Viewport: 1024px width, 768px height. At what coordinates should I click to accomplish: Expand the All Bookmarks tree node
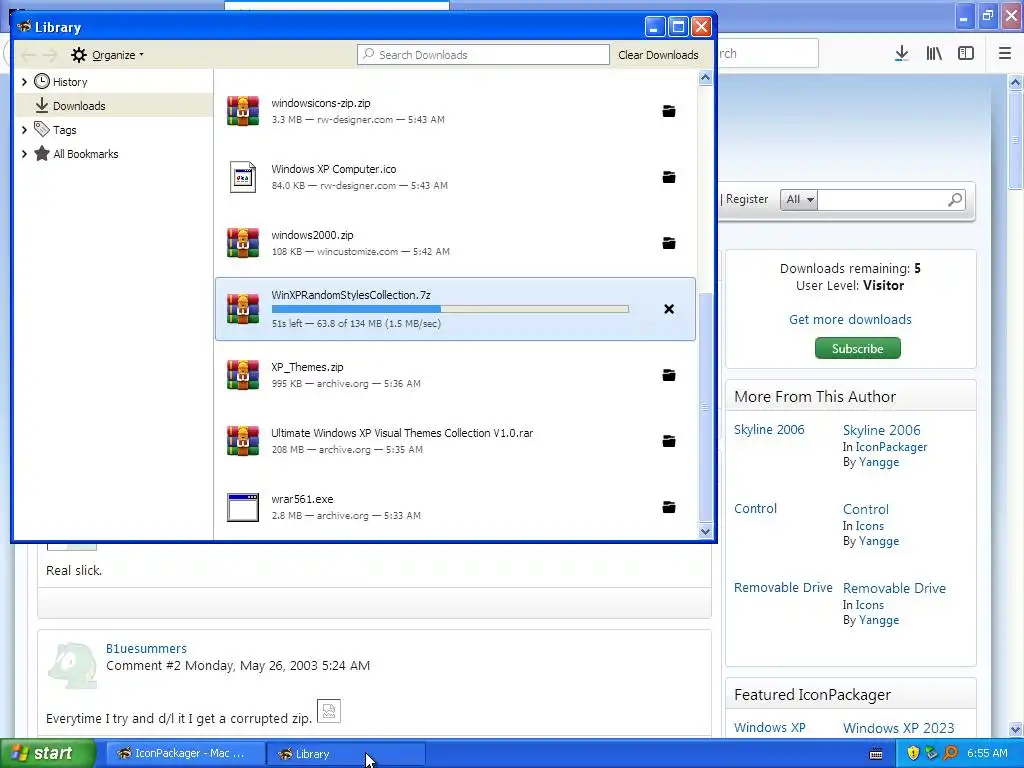pyautogui.click(x=24, y=154)
